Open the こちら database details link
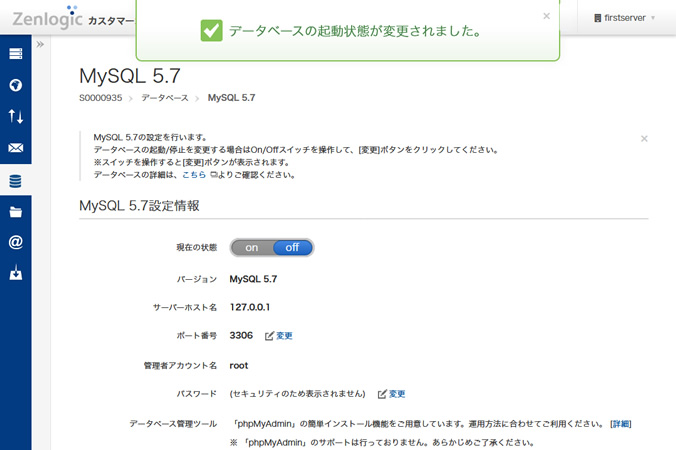This screenshot has height=450, width=676. [194, 174]
